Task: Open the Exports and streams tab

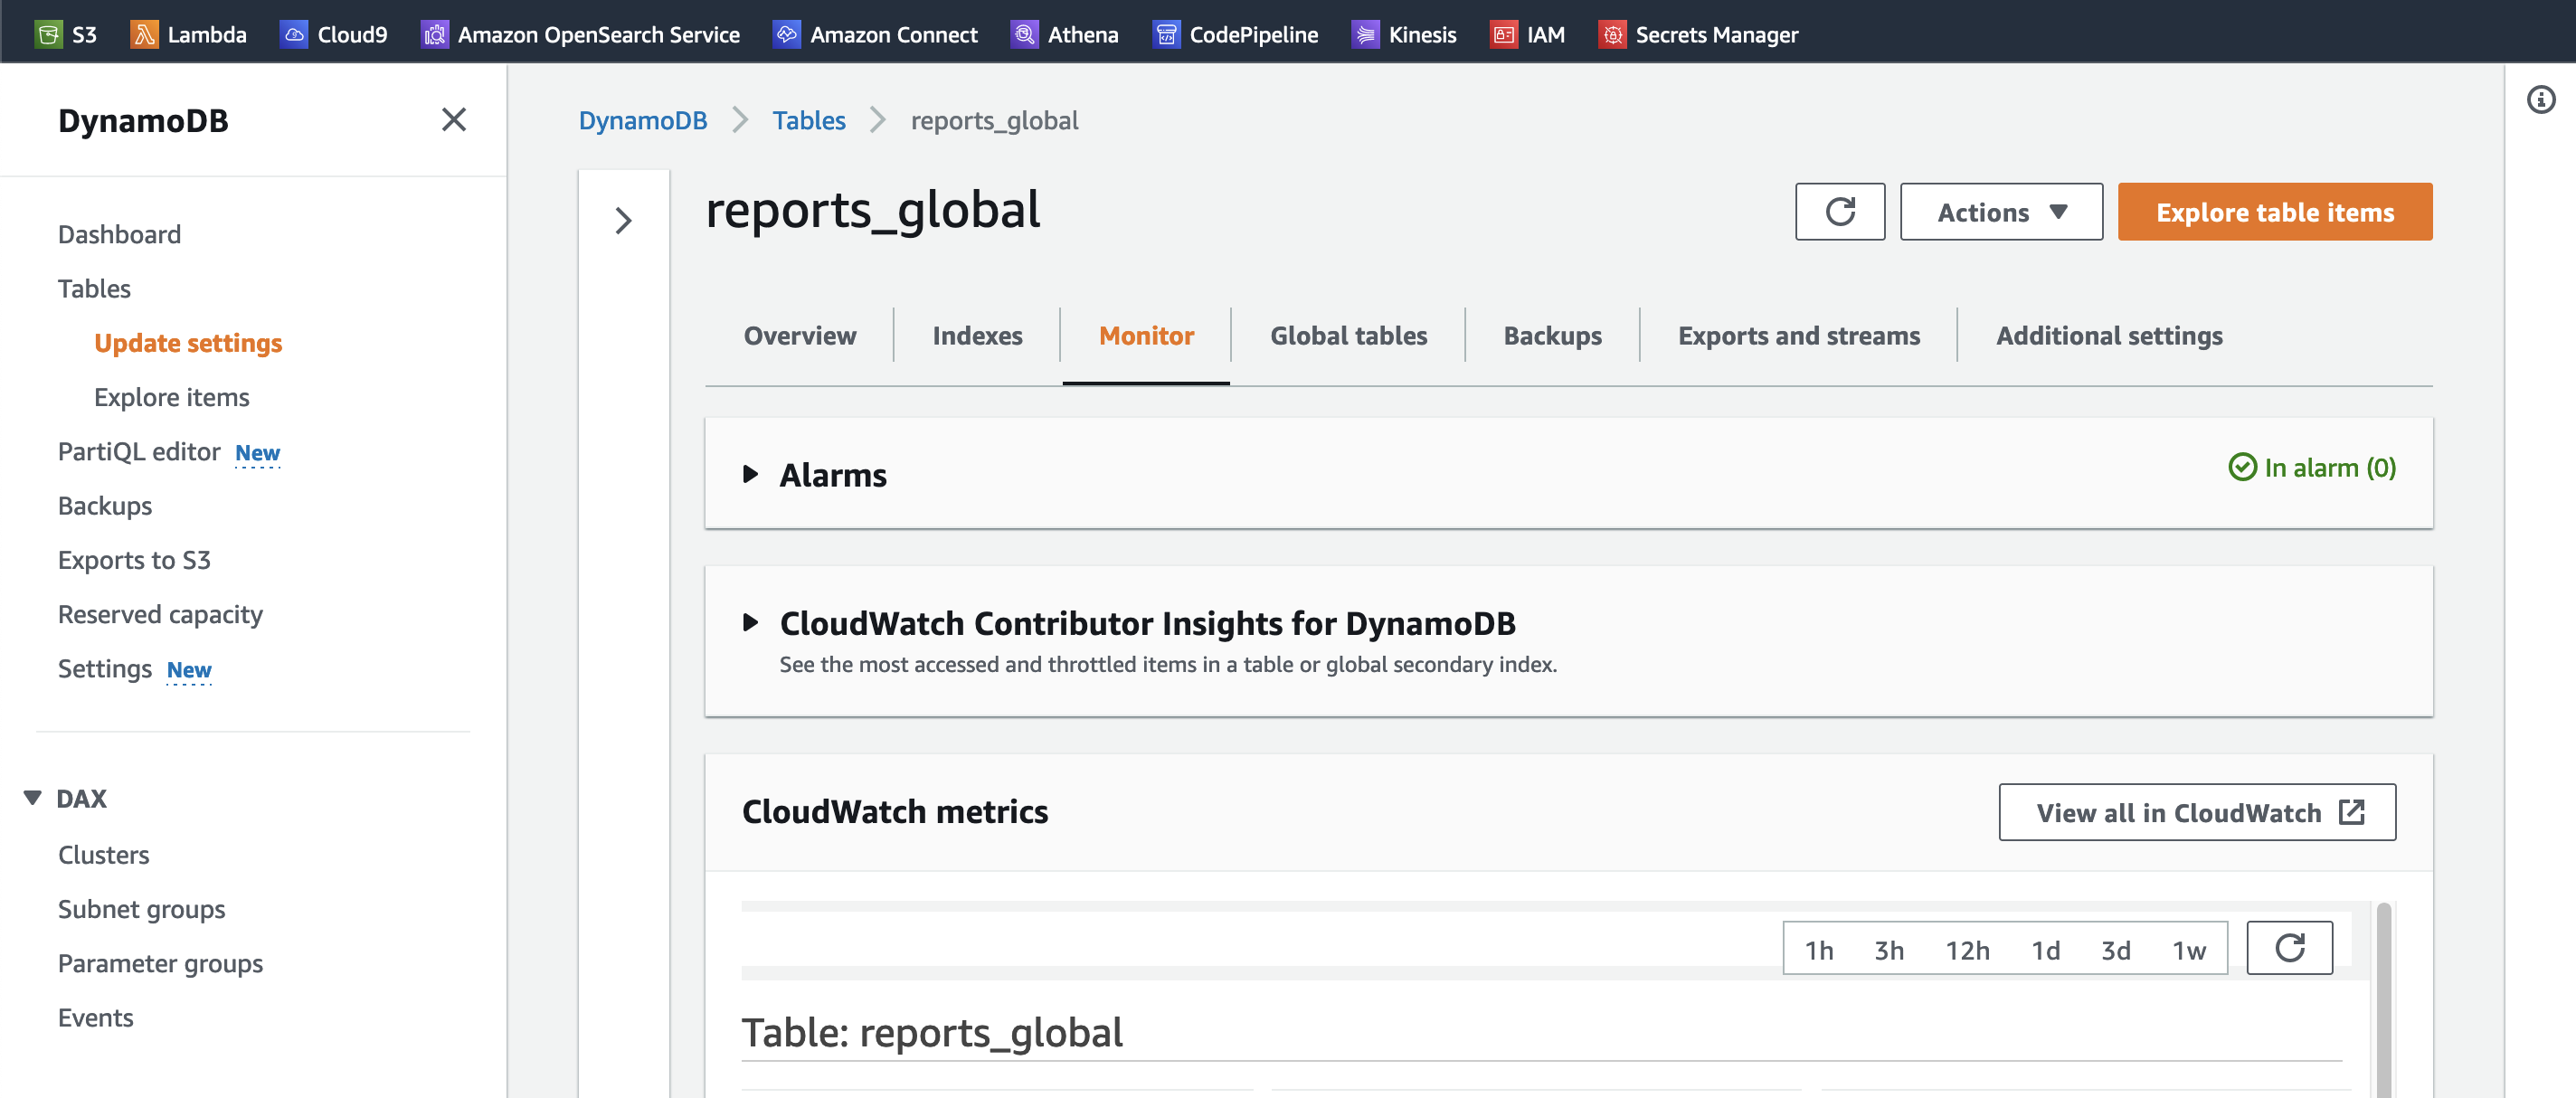Action: (x=1799, y=335)
